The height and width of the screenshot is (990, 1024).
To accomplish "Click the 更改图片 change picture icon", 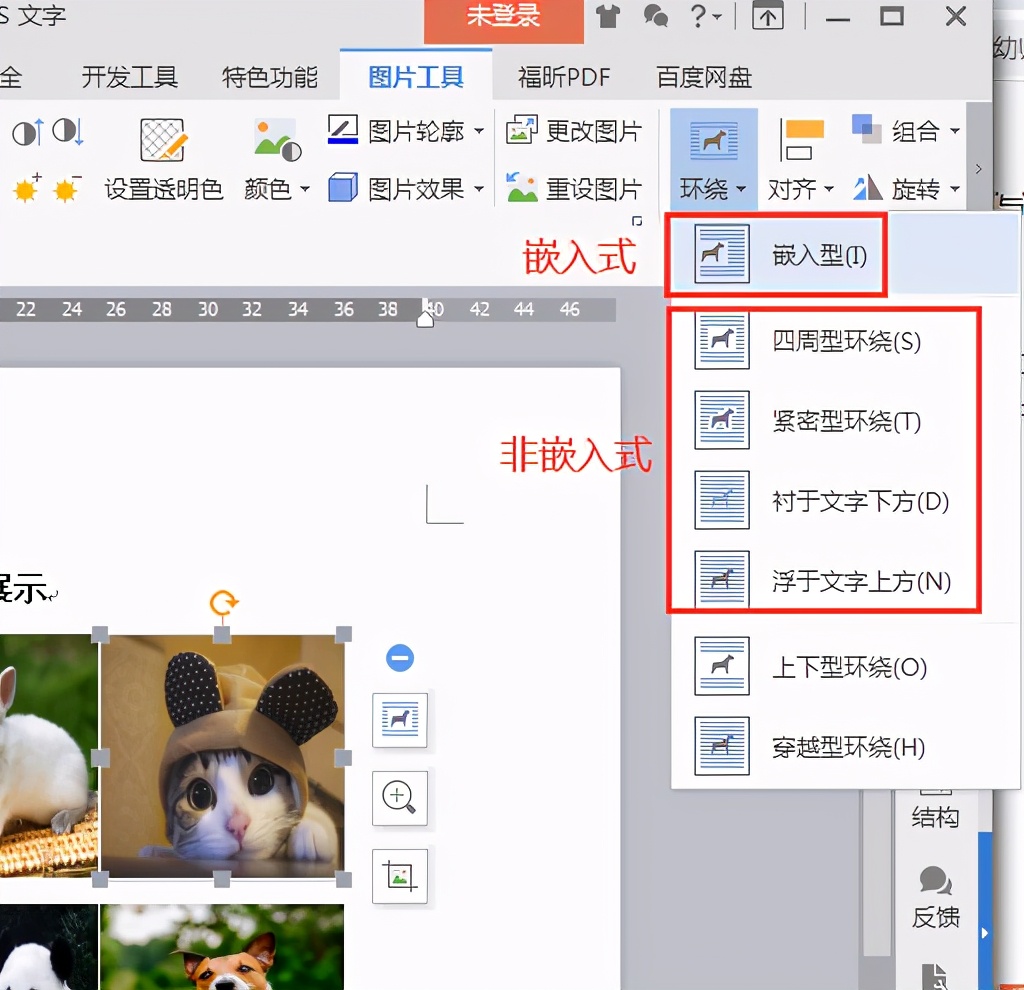I will tap(521, 129).
